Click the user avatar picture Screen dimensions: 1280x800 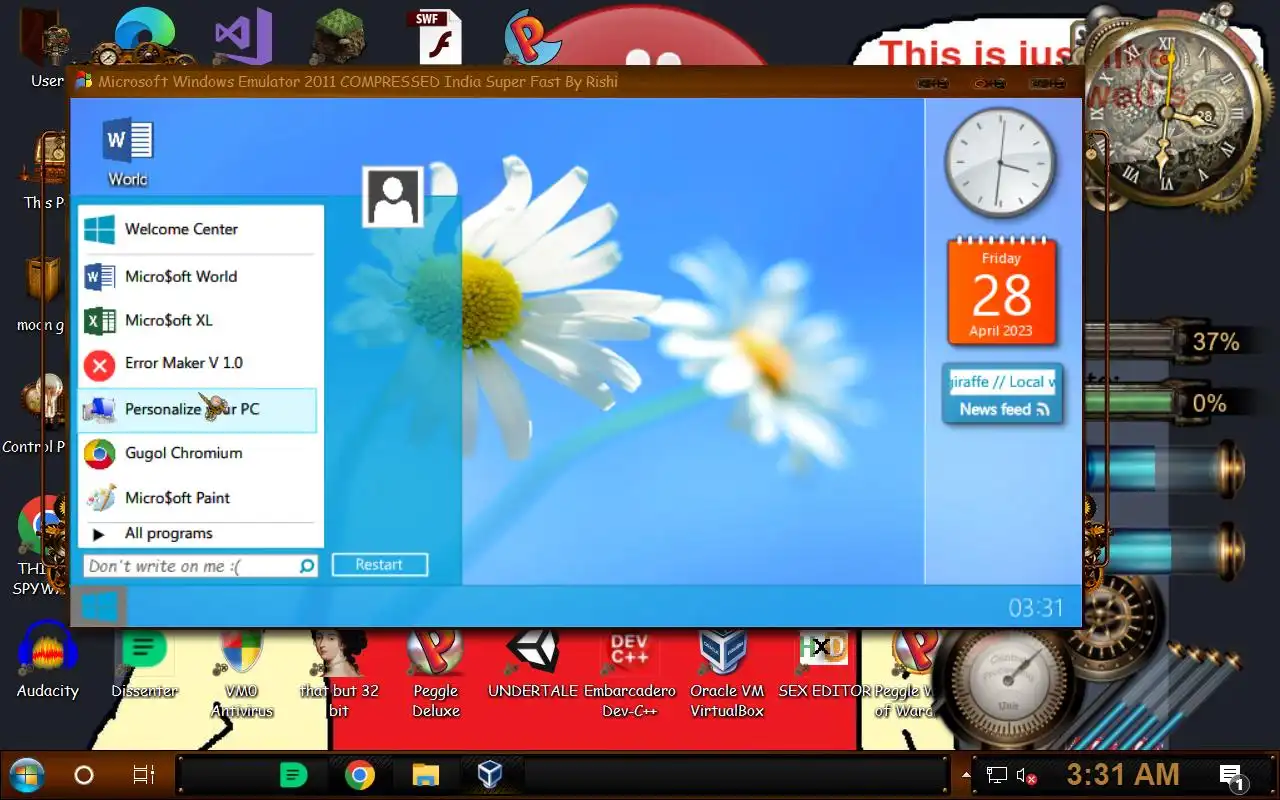pos(392,197)
